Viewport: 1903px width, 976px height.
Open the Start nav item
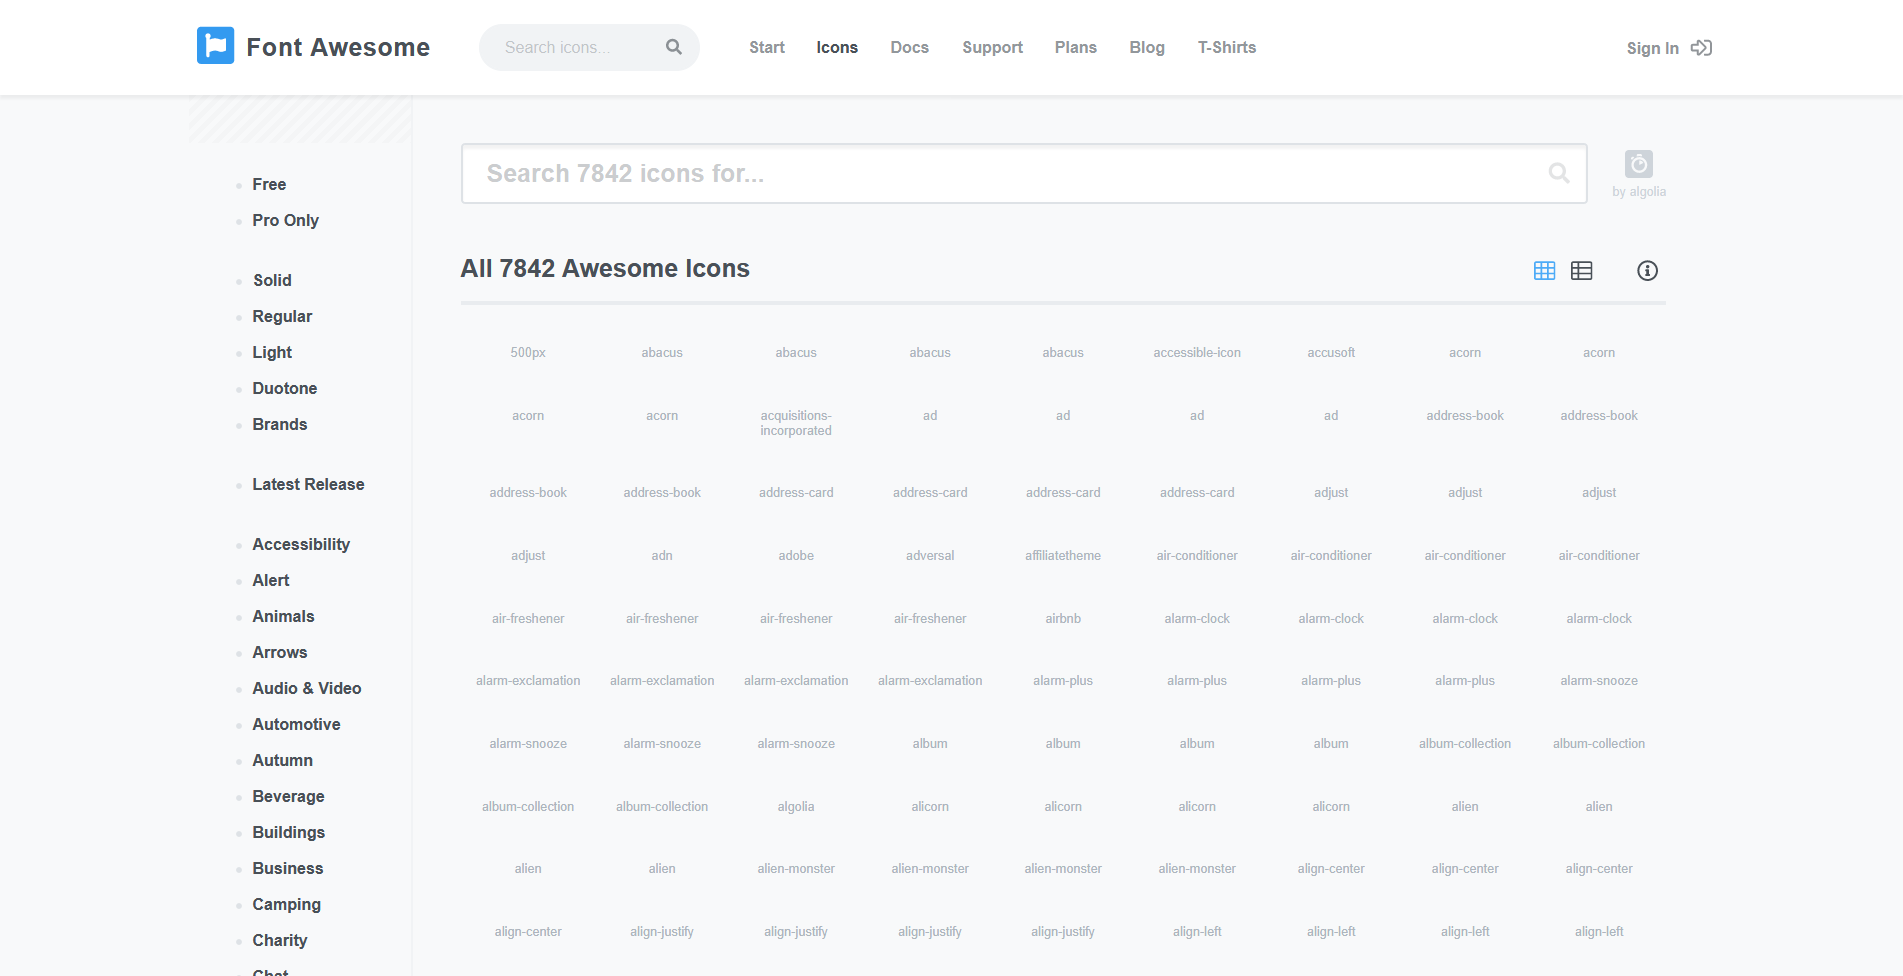tap(767, 47)
